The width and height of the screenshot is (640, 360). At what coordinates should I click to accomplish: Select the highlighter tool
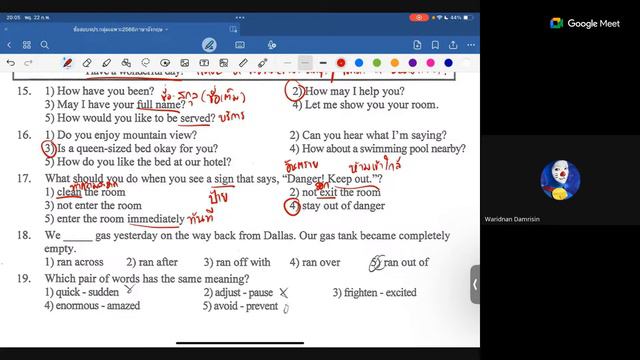point(107,63)
